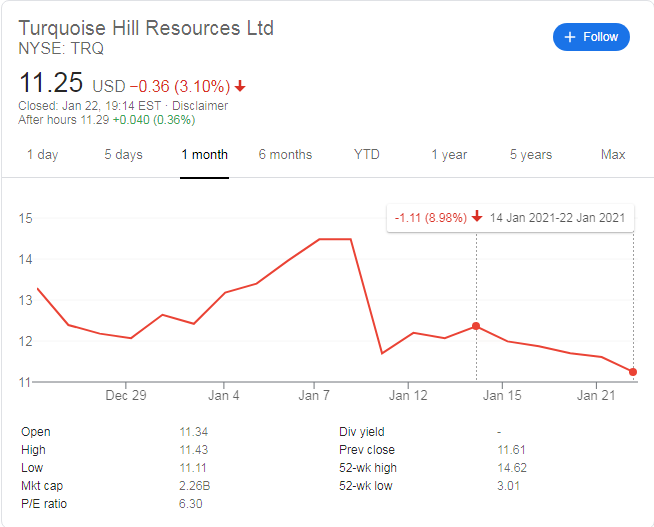Click the Dec 29 axis label
654x527 pixels.
click(x=126, y=395)
